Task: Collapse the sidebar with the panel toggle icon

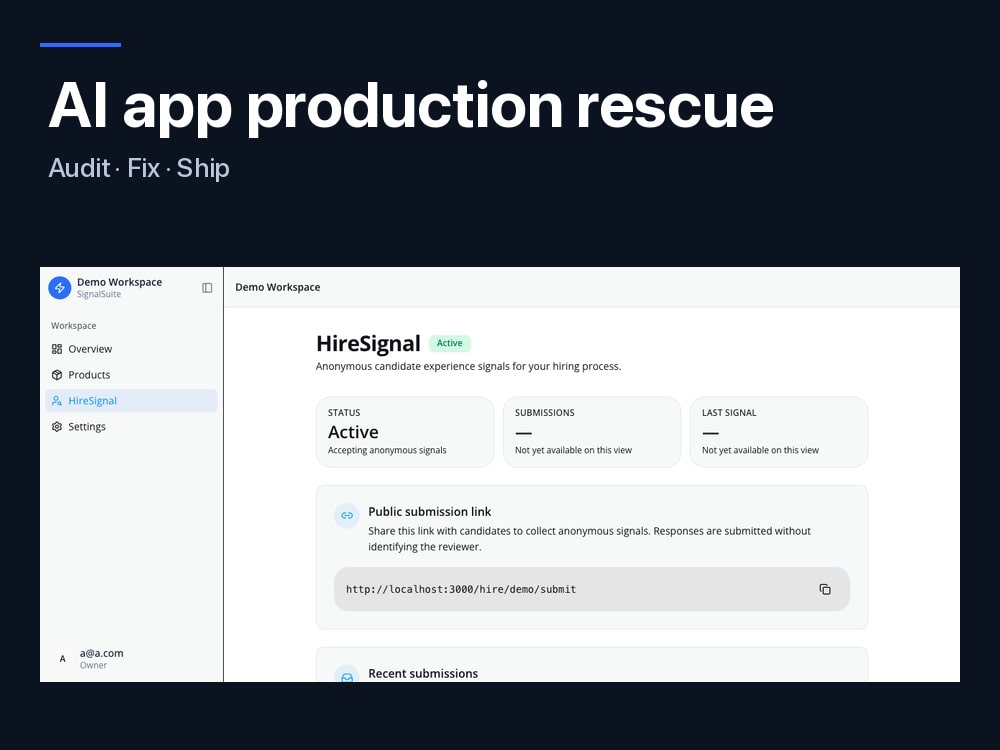Action: 207,288
